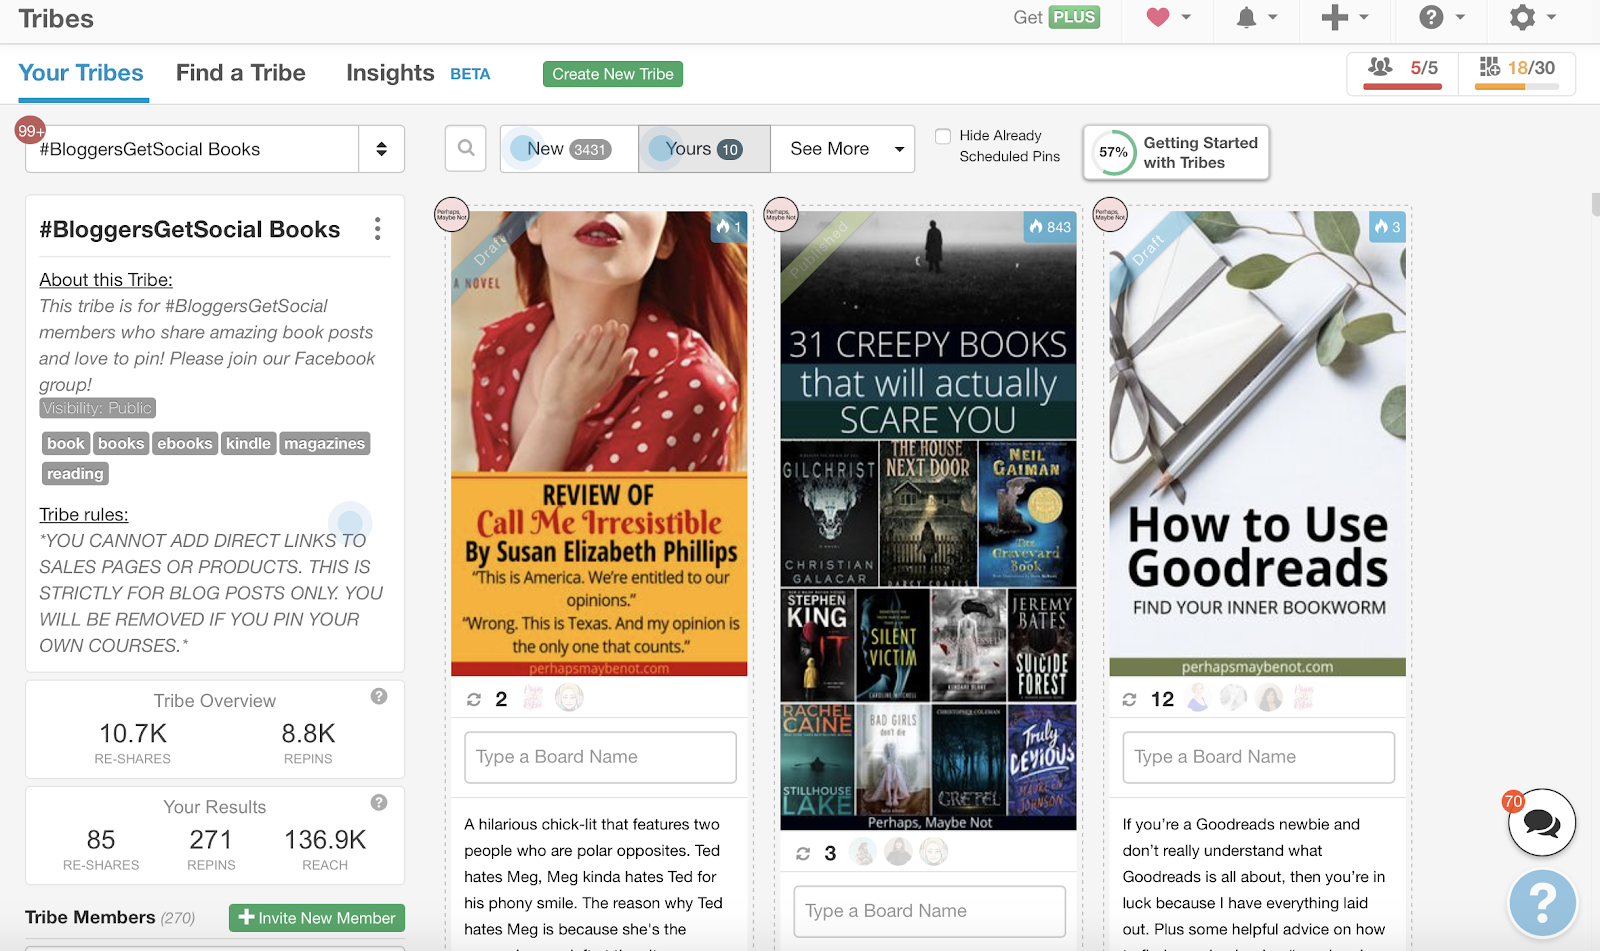Open the live chat bubble
This screenshot has width=1600, height=951.
click(x=1541, y=823)
